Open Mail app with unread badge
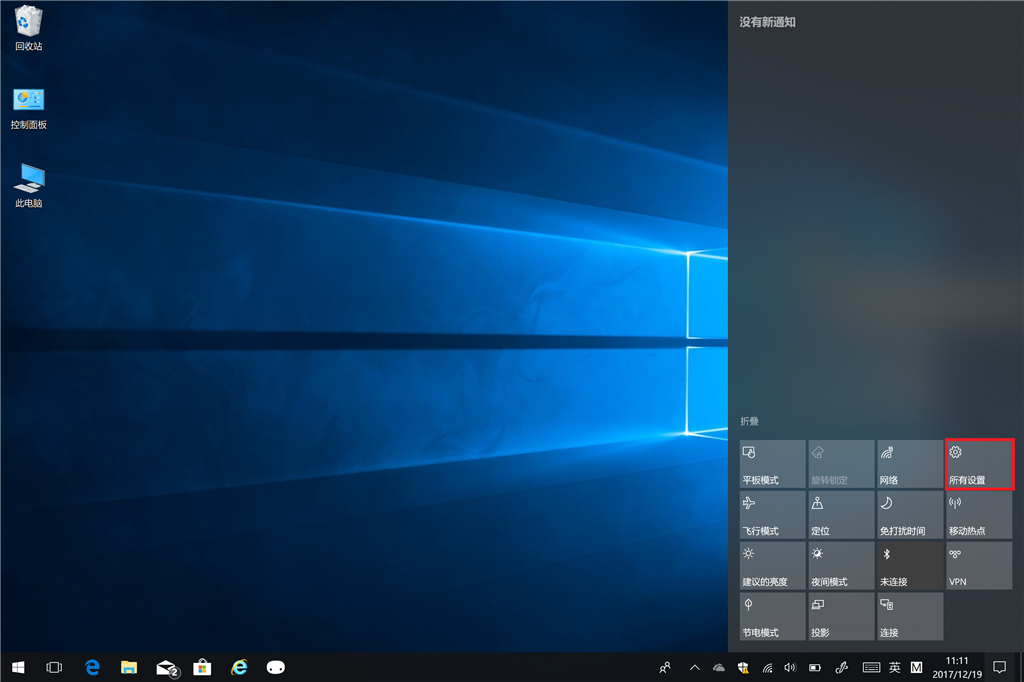 click(x=166, y=667)
